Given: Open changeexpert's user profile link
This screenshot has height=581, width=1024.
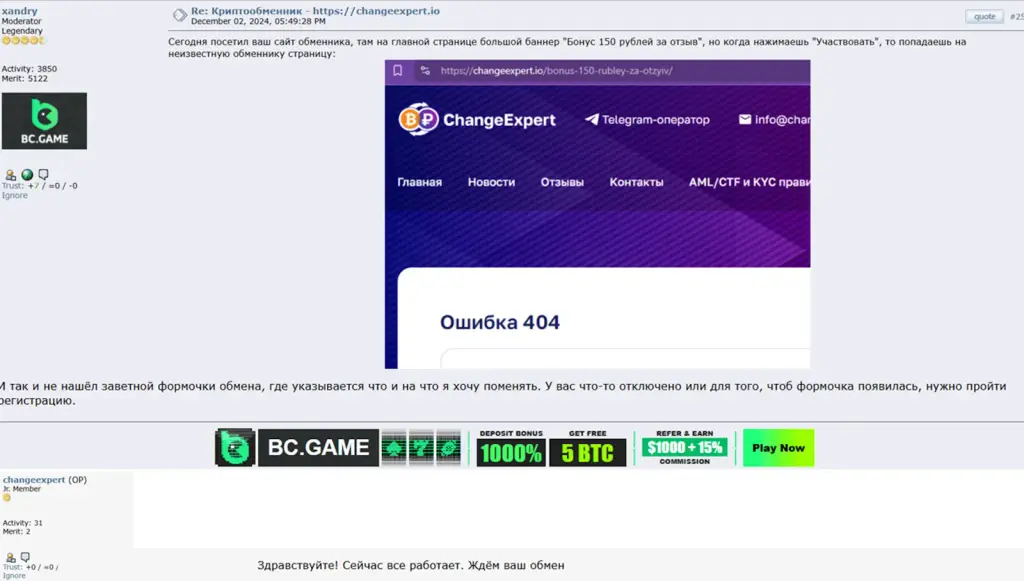Looking at the screenshot, I should coord(34,479).
